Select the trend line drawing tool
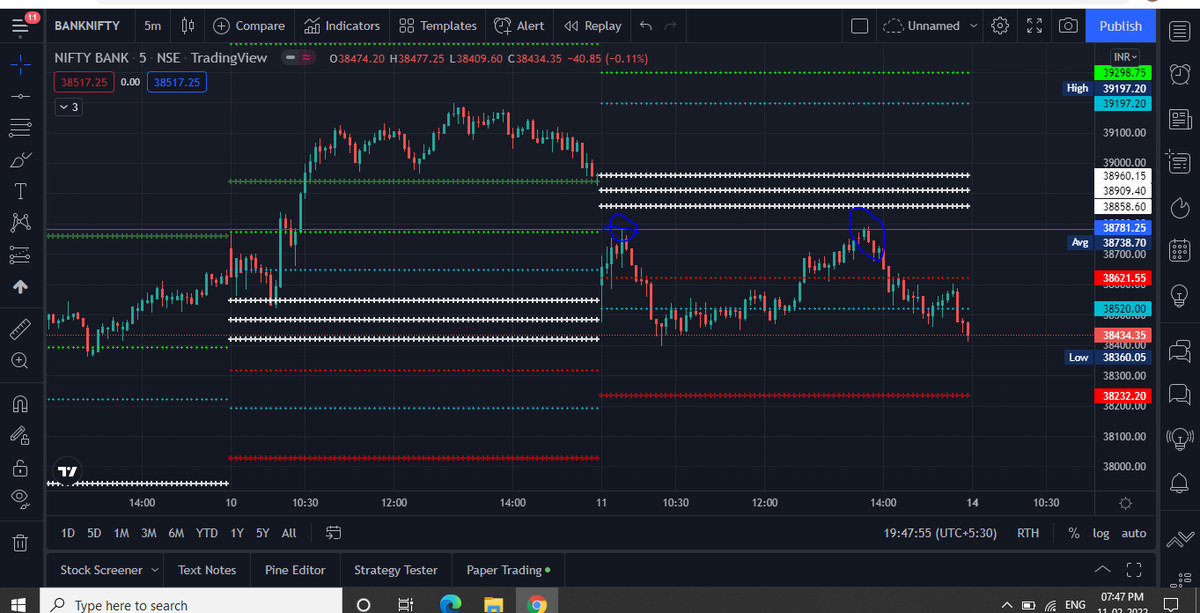1200x613 pixels. 19,96
